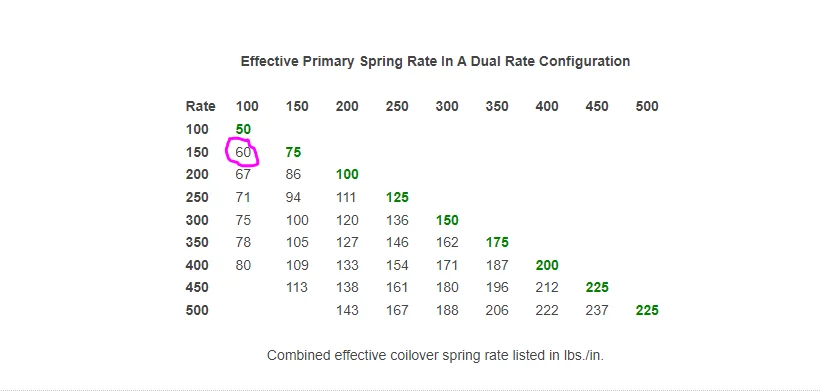Click the value 212 in row 450
Viewport: 820px width, 391px height.
pos(547,288)
